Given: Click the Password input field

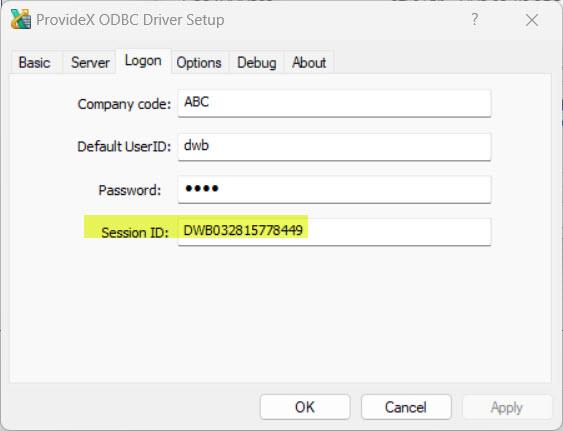Looking at the screenshot, I should pyautogui.click(x=334, y=189).
